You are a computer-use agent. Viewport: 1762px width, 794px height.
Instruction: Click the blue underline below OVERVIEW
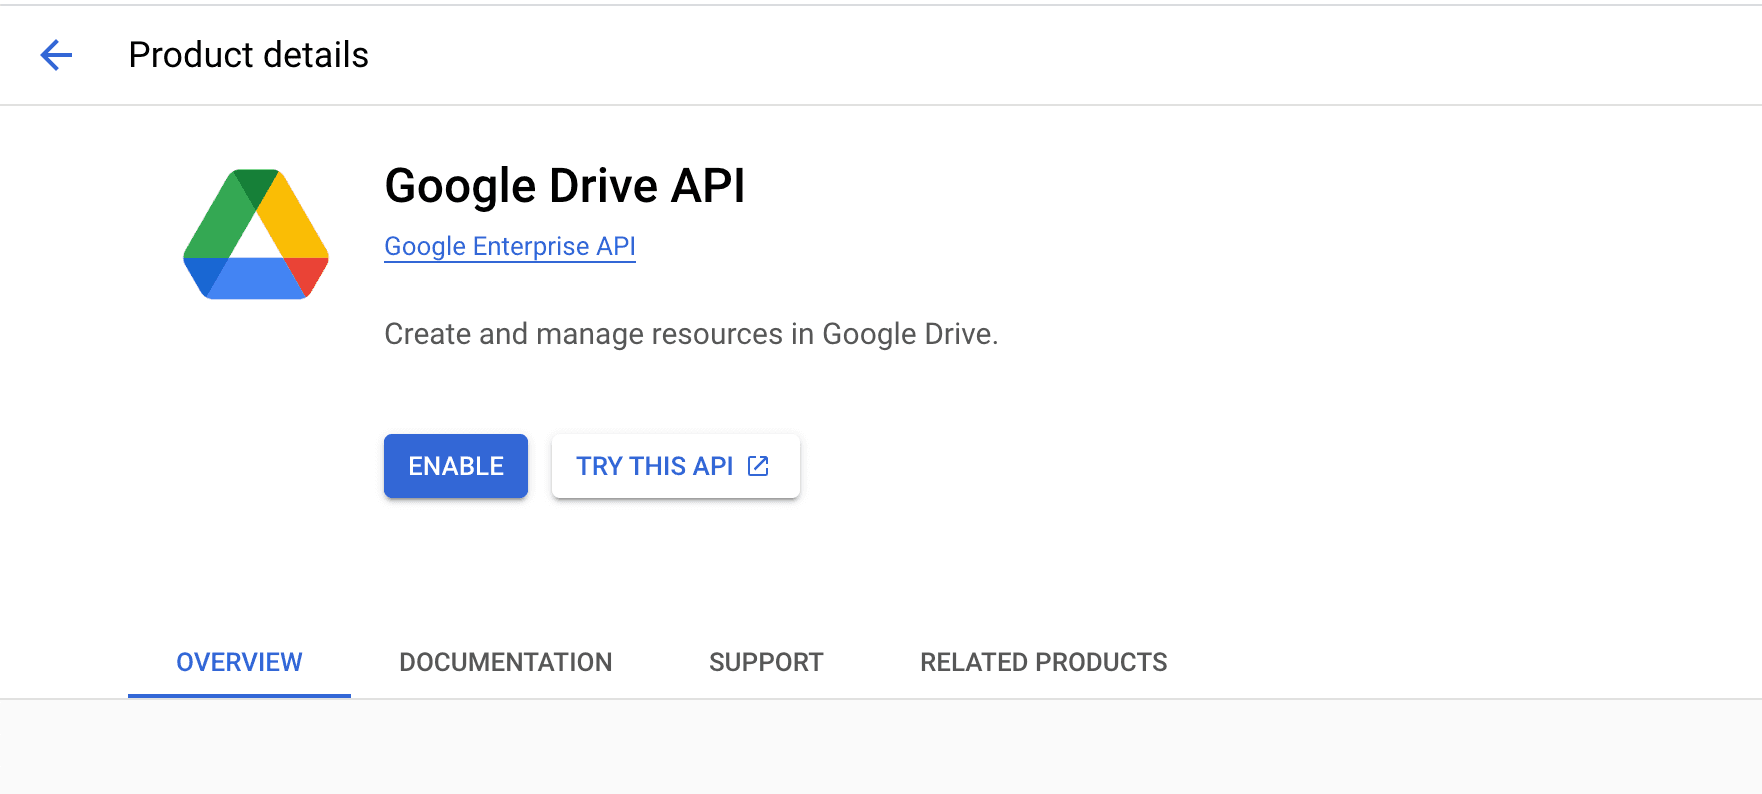[239, 695]
